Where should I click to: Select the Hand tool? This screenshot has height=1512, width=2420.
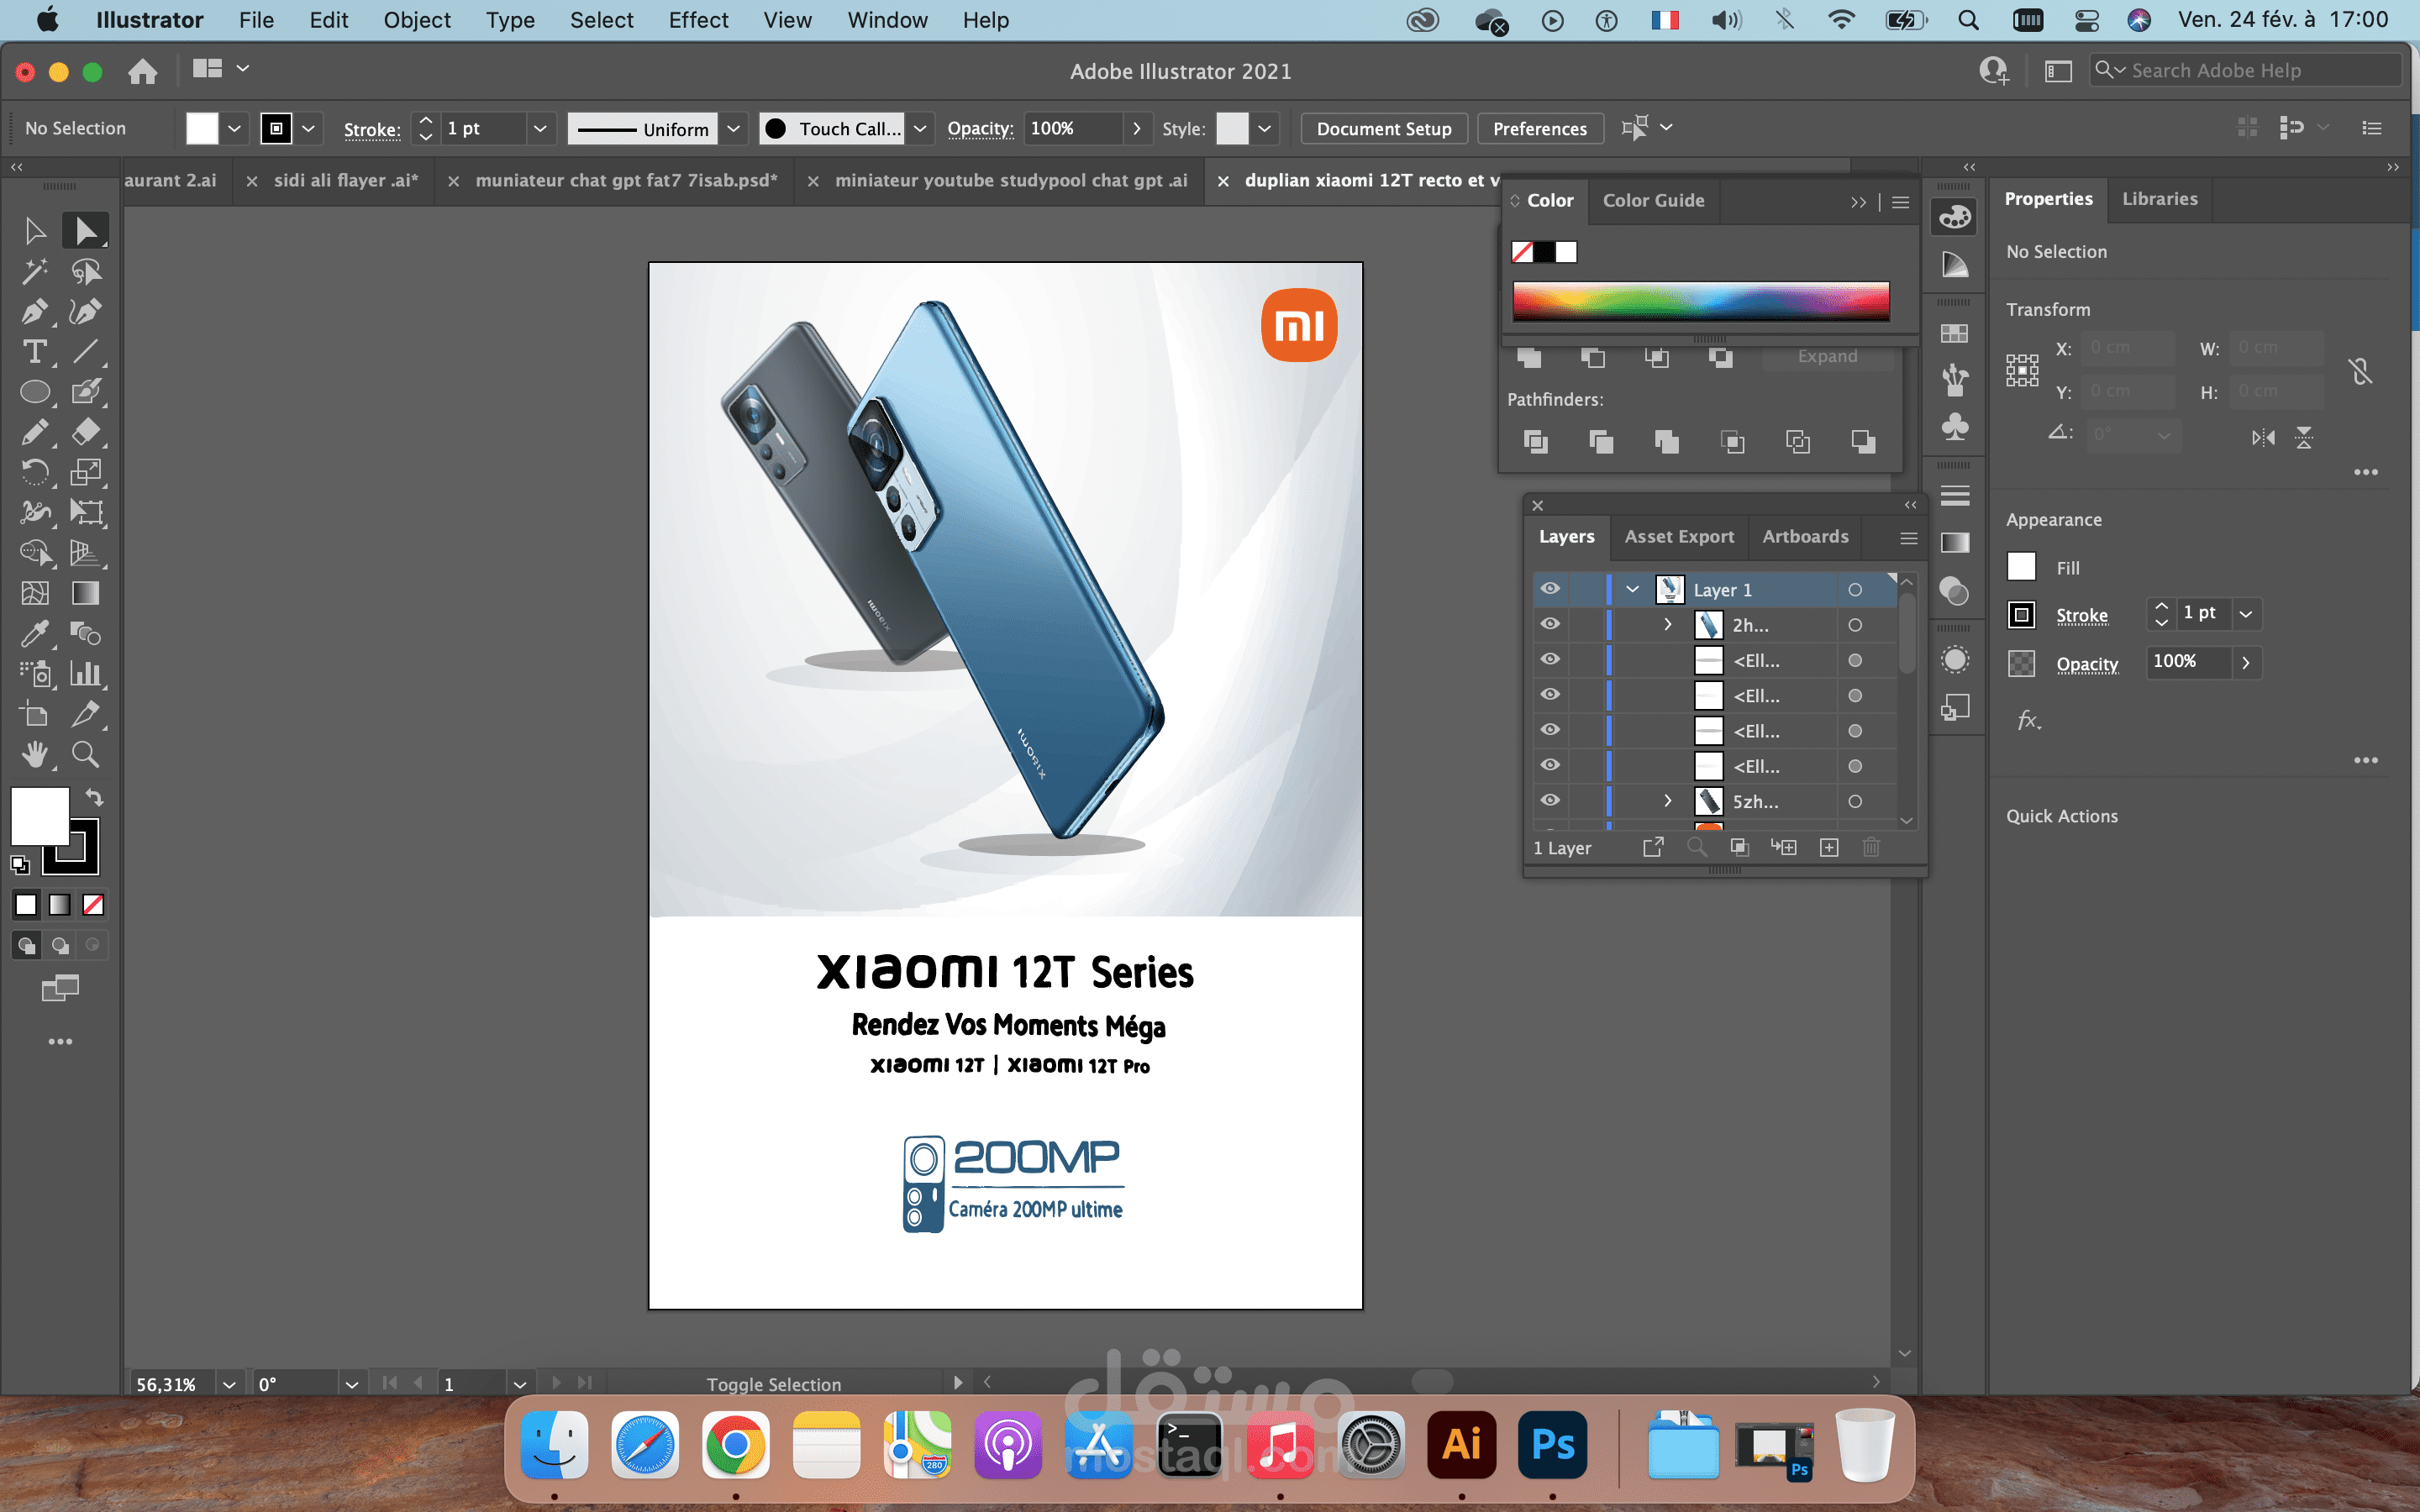tap(34, 754)
